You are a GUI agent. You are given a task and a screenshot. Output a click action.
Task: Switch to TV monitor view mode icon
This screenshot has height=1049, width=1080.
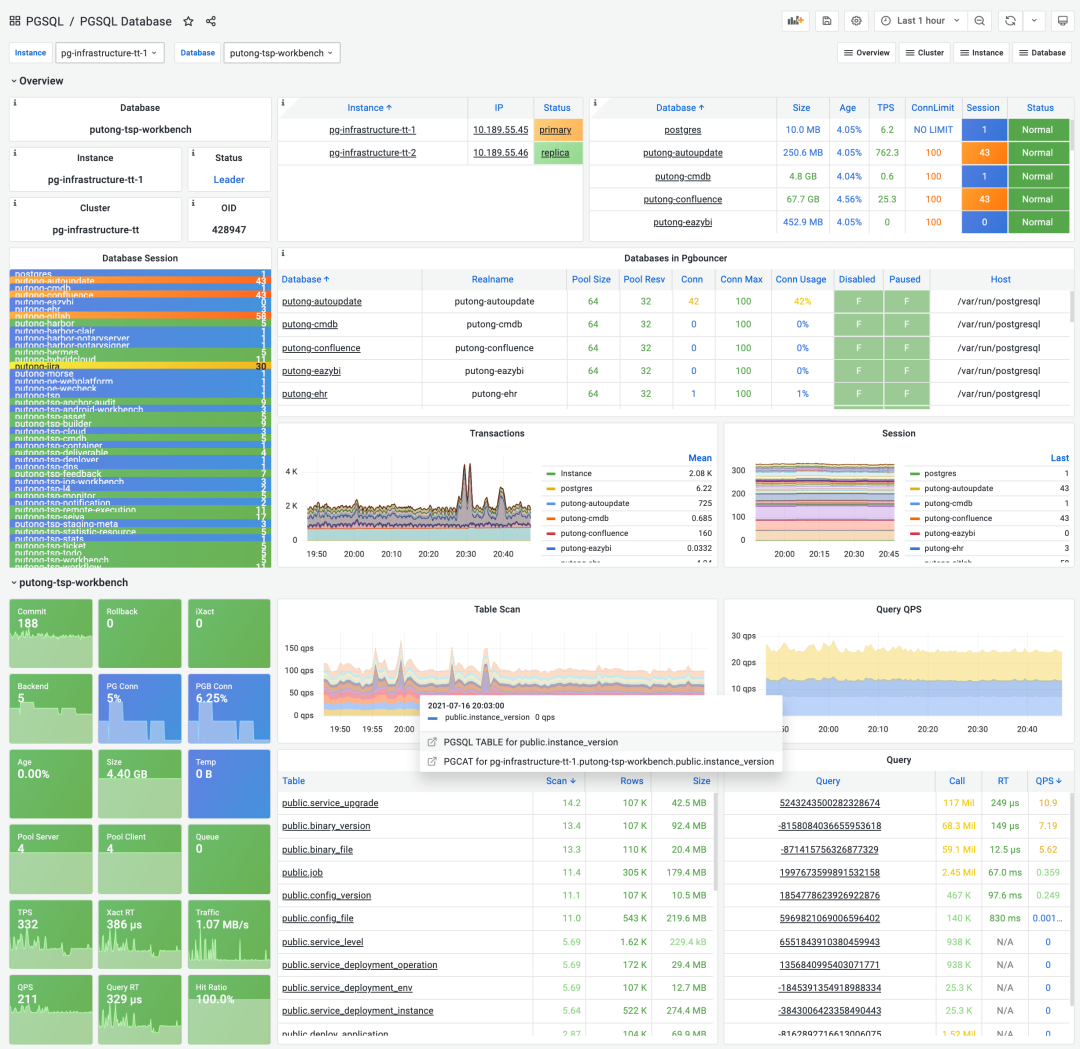(x=1063, y=21)
